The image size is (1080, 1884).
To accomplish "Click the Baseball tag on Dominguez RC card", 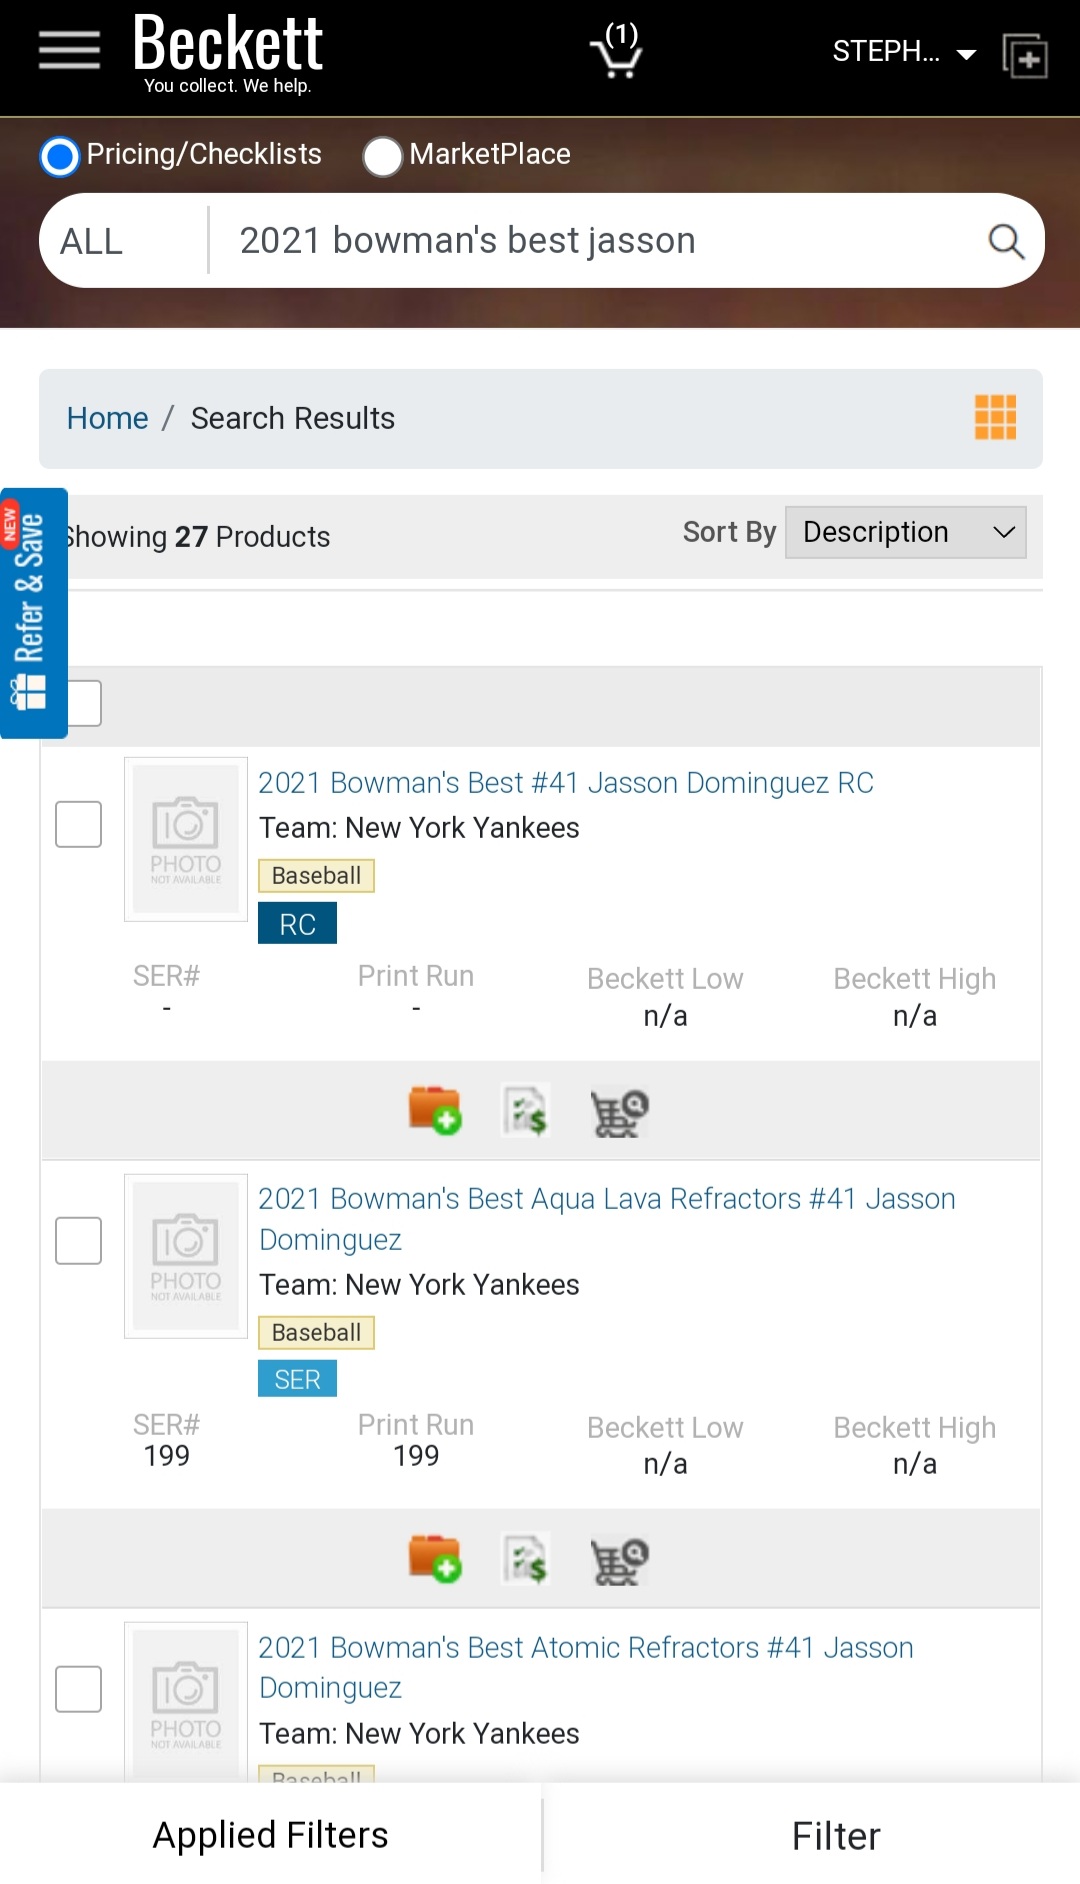I will [x=316, y=876].
